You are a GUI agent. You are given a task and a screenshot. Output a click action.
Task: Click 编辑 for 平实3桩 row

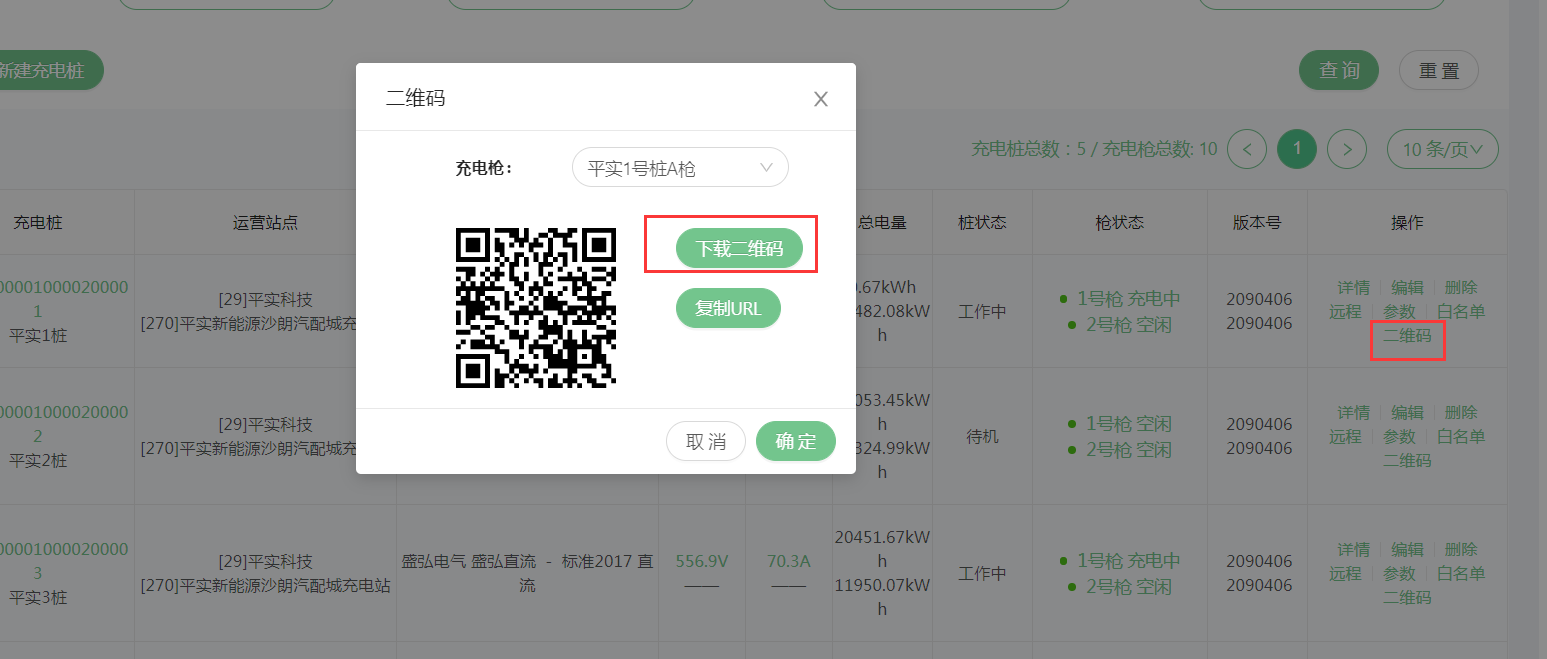[x=1407, y=549]
